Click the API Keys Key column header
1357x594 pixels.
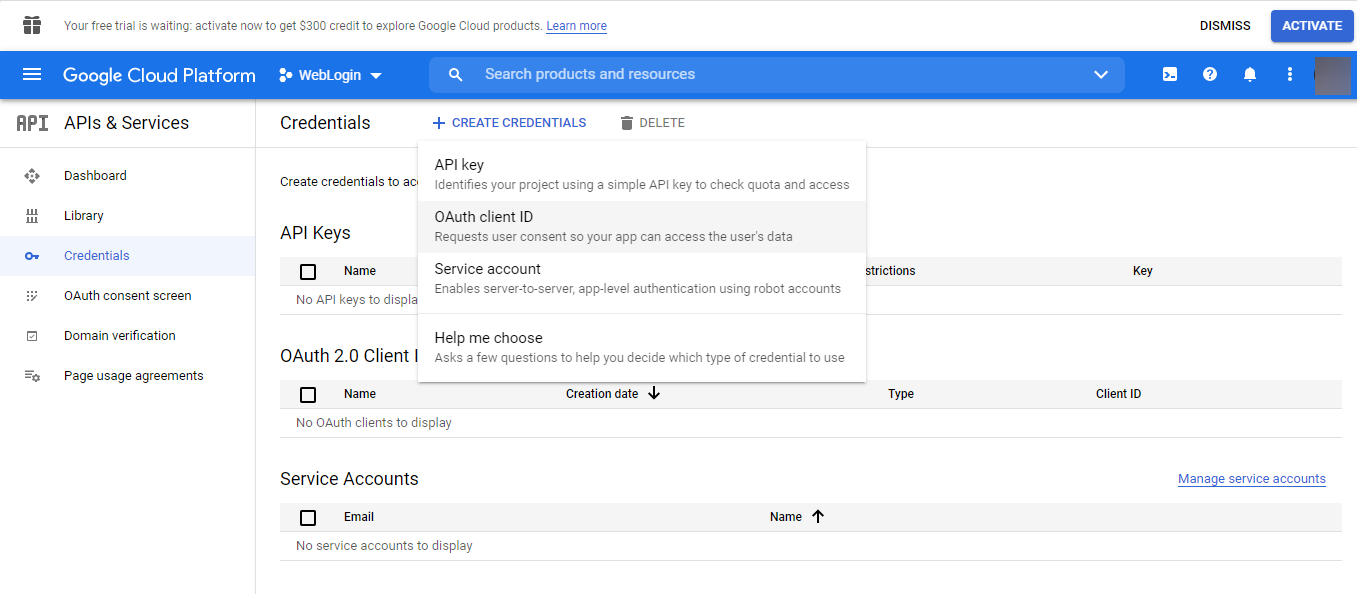click(1143, 271)
